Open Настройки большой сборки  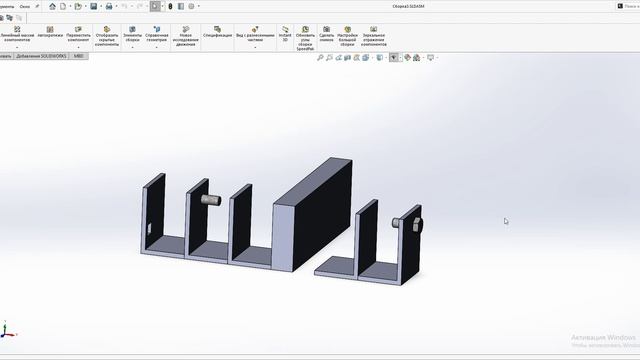point(347,36)
